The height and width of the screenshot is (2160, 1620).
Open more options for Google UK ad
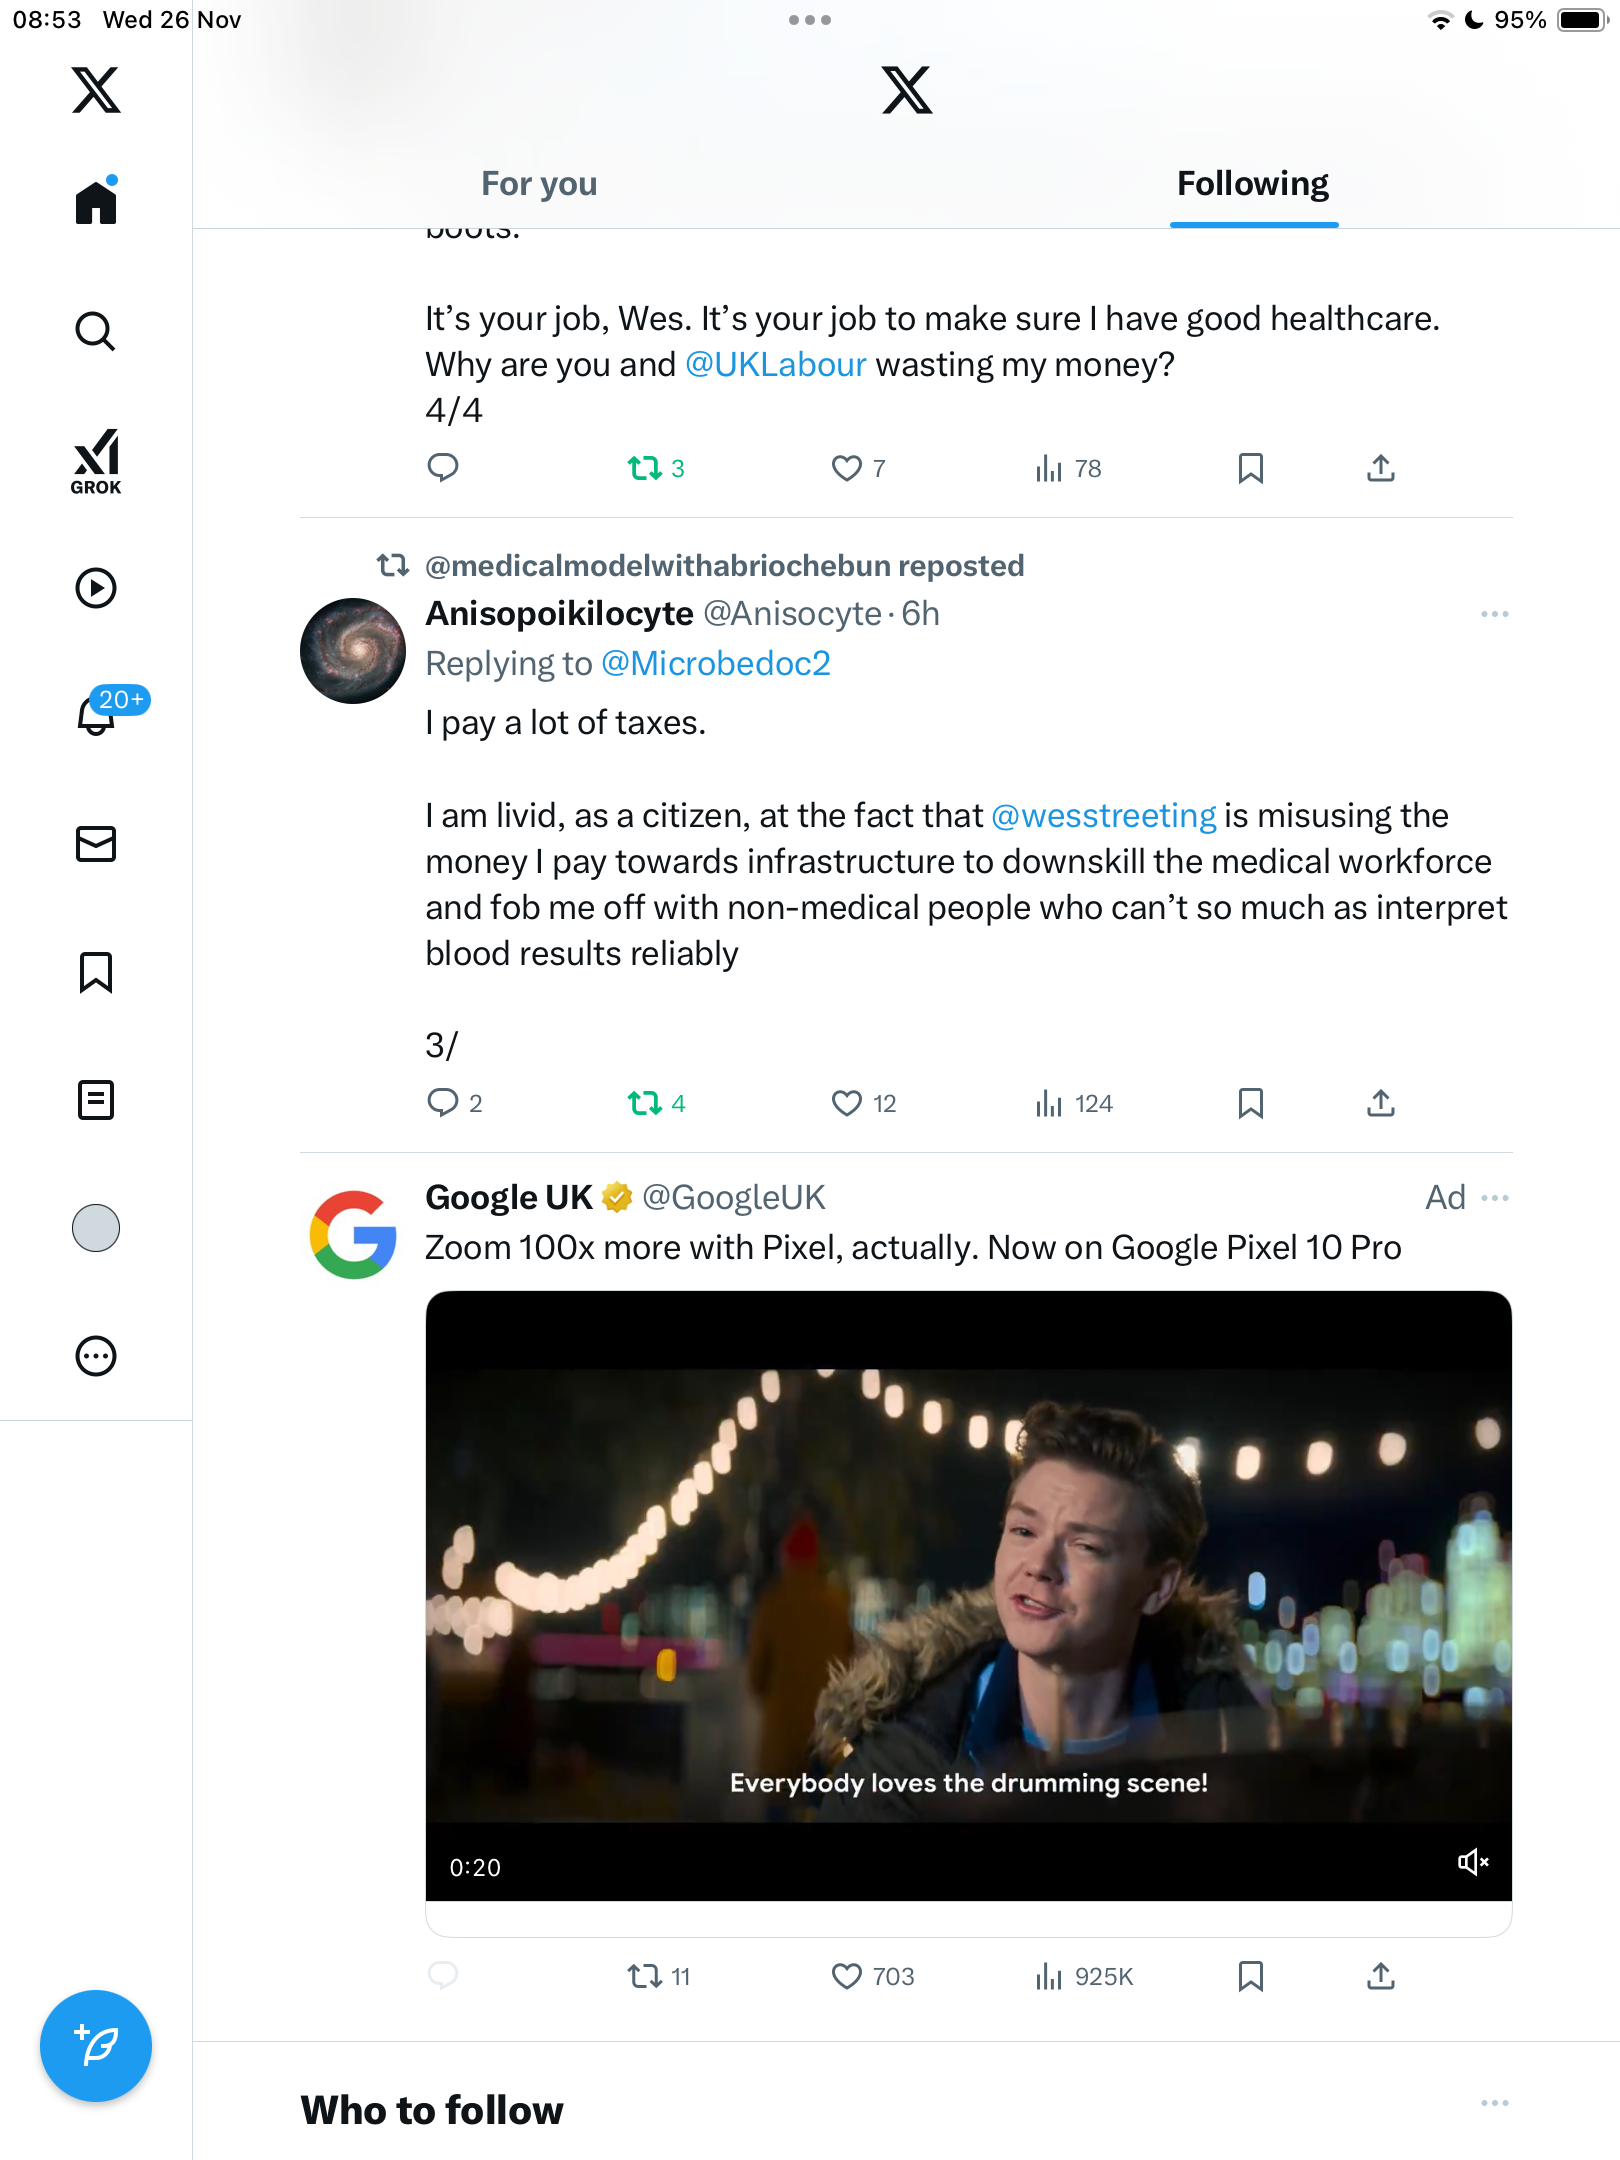pos(1495,1198)
